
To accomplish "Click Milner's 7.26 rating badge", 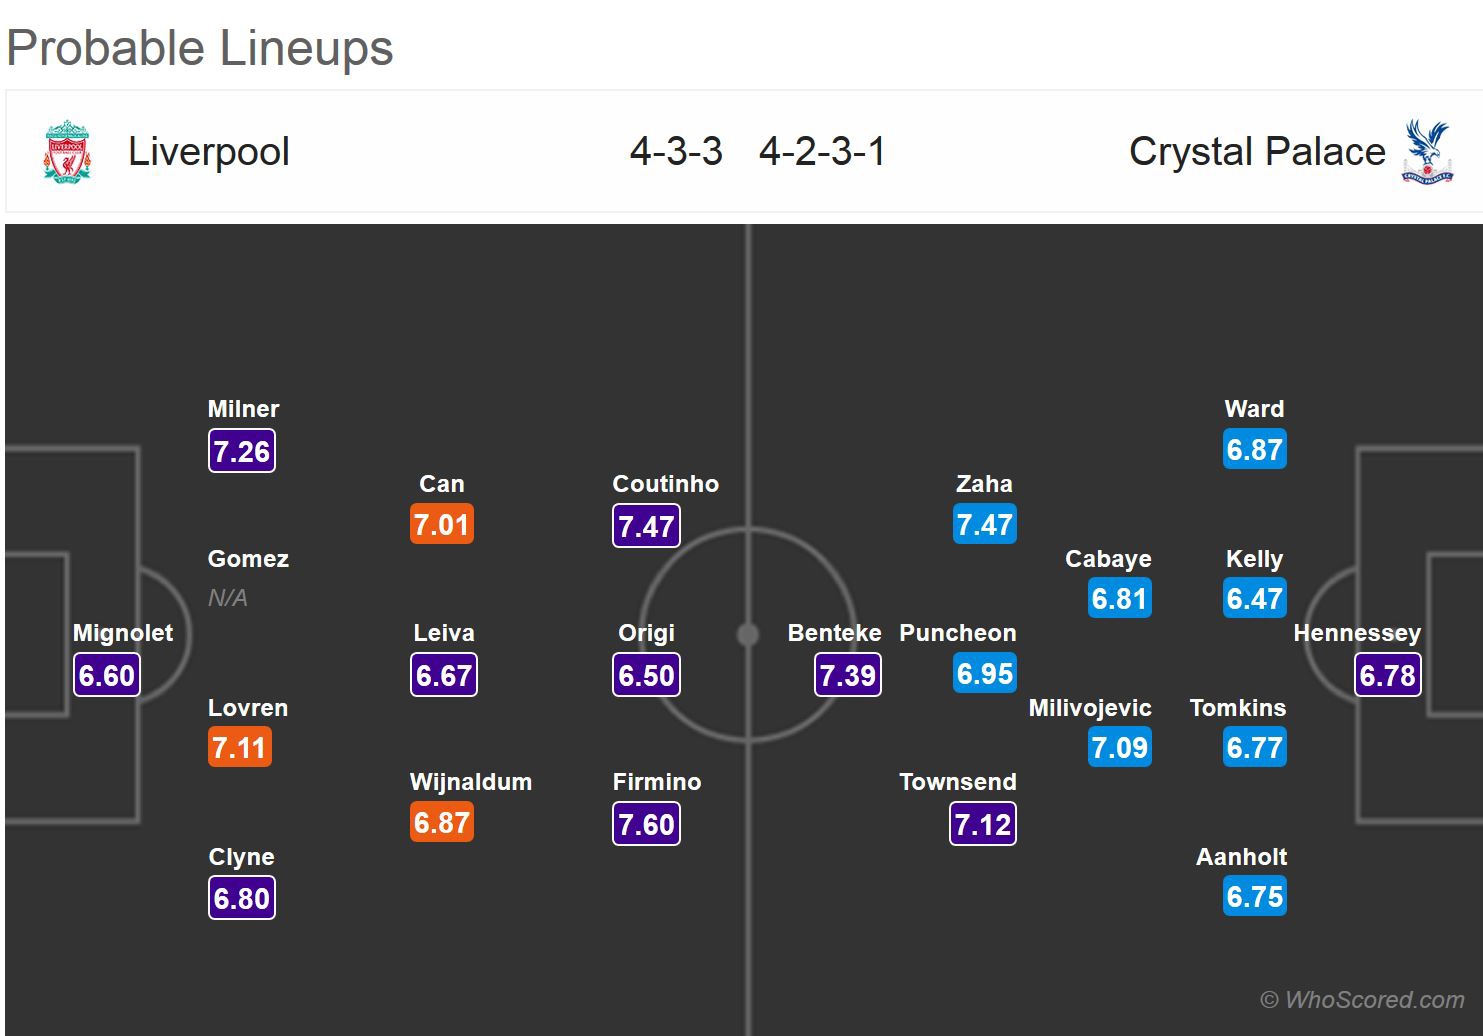I will [x=241, y=451].
